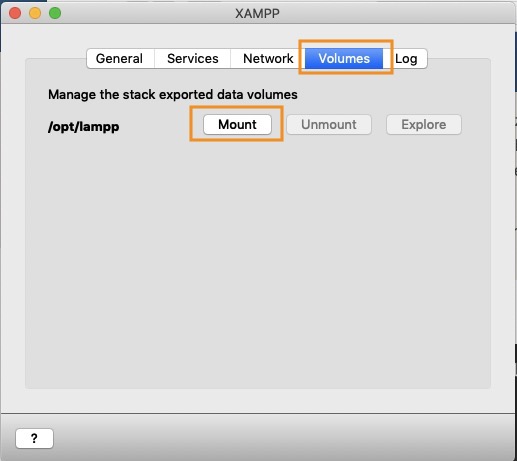
Task: Switch to the General tab
Action: click(120, 59)
